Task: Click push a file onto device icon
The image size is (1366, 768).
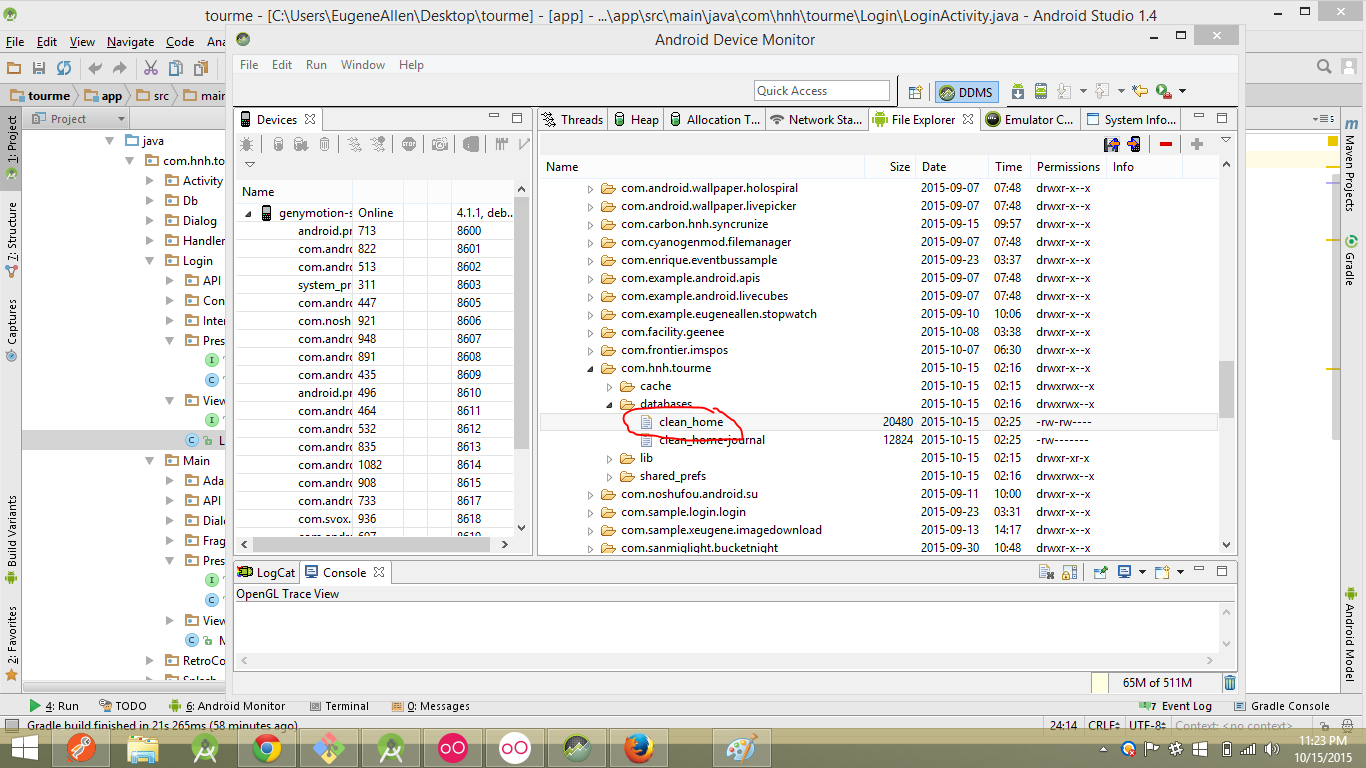Action: click(1134, 144)
